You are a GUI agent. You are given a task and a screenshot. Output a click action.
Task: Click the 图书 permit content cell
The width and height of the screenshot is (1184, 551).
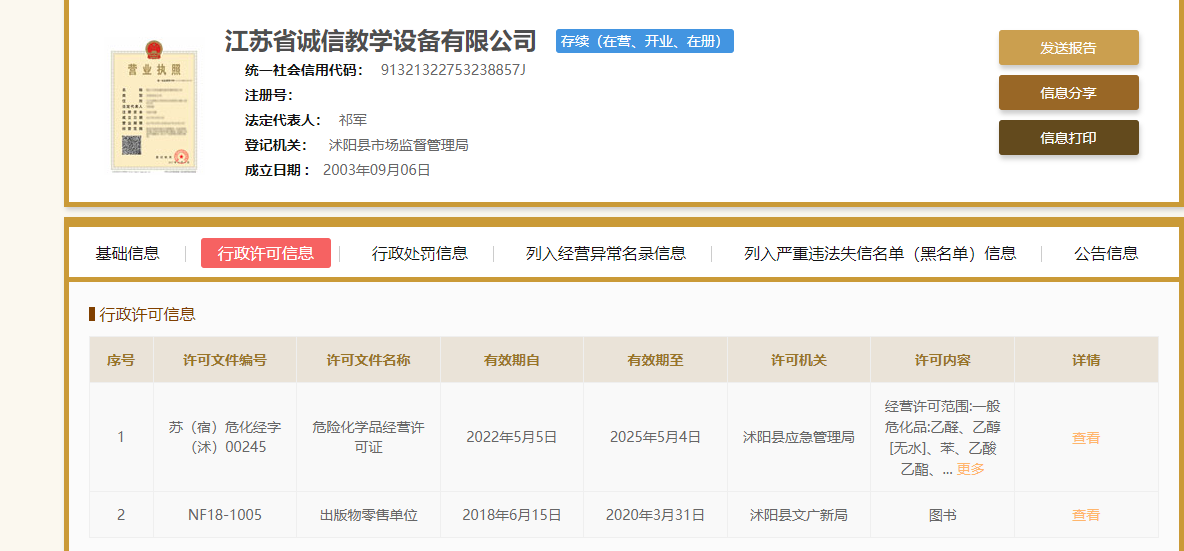942,515
